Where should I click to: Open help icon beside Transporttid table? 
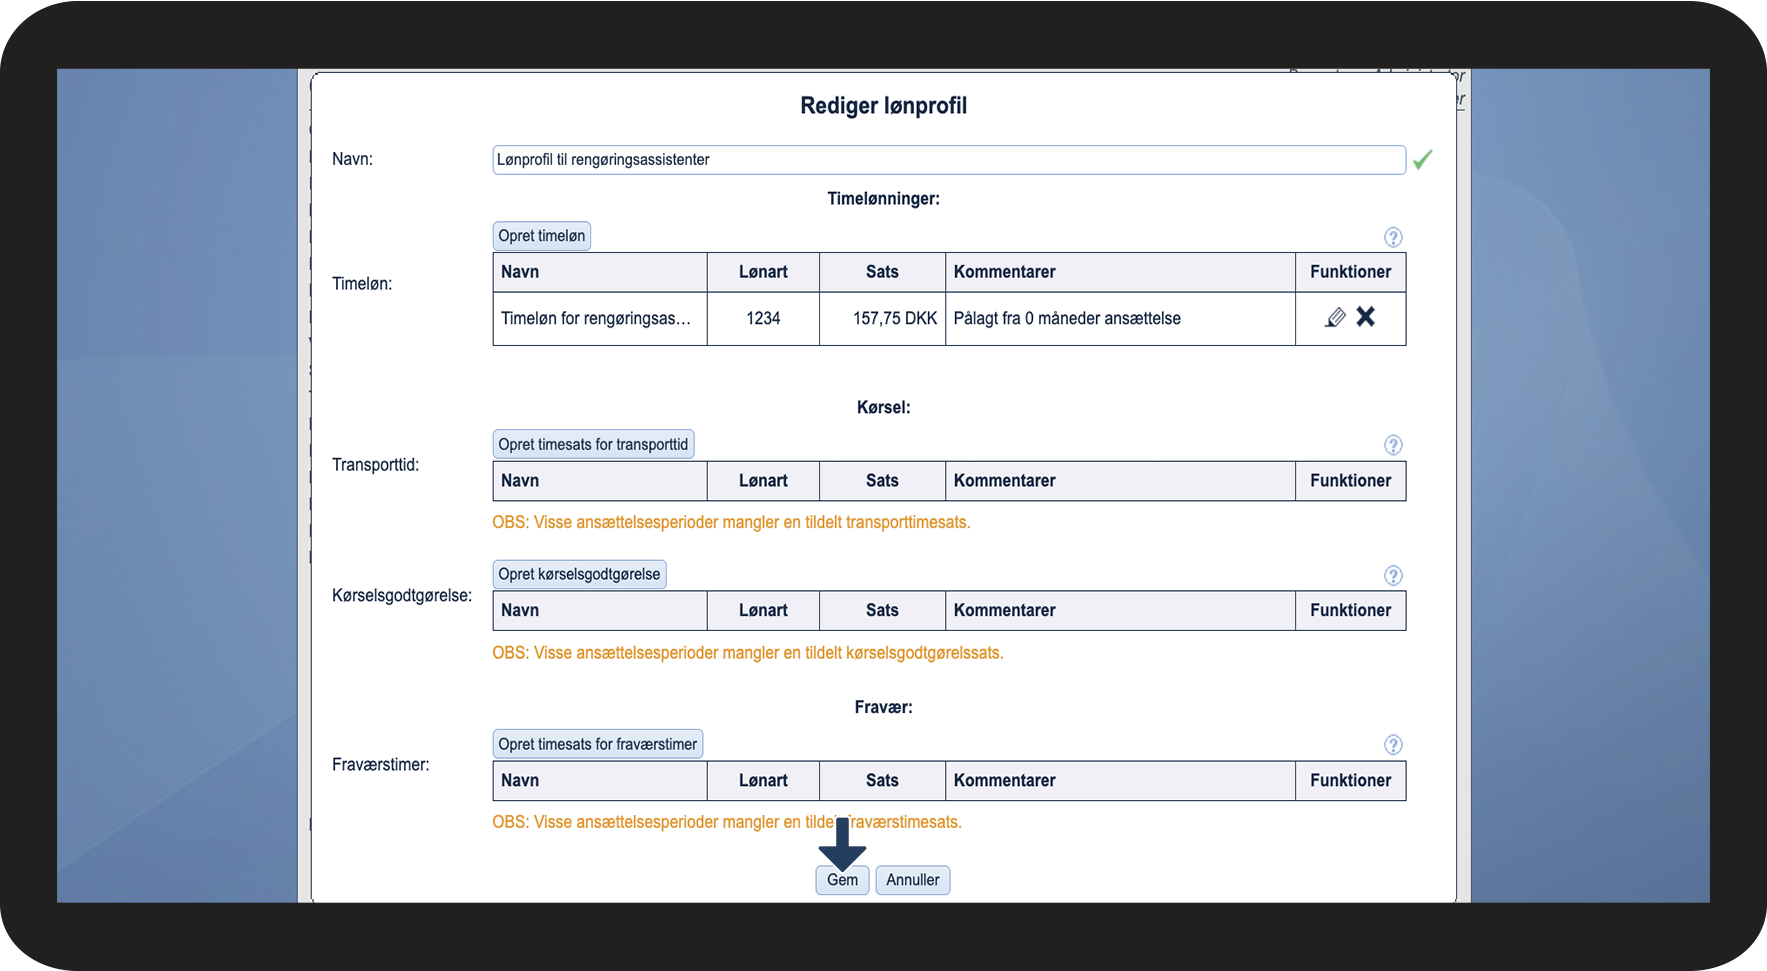coord(1393,445)
